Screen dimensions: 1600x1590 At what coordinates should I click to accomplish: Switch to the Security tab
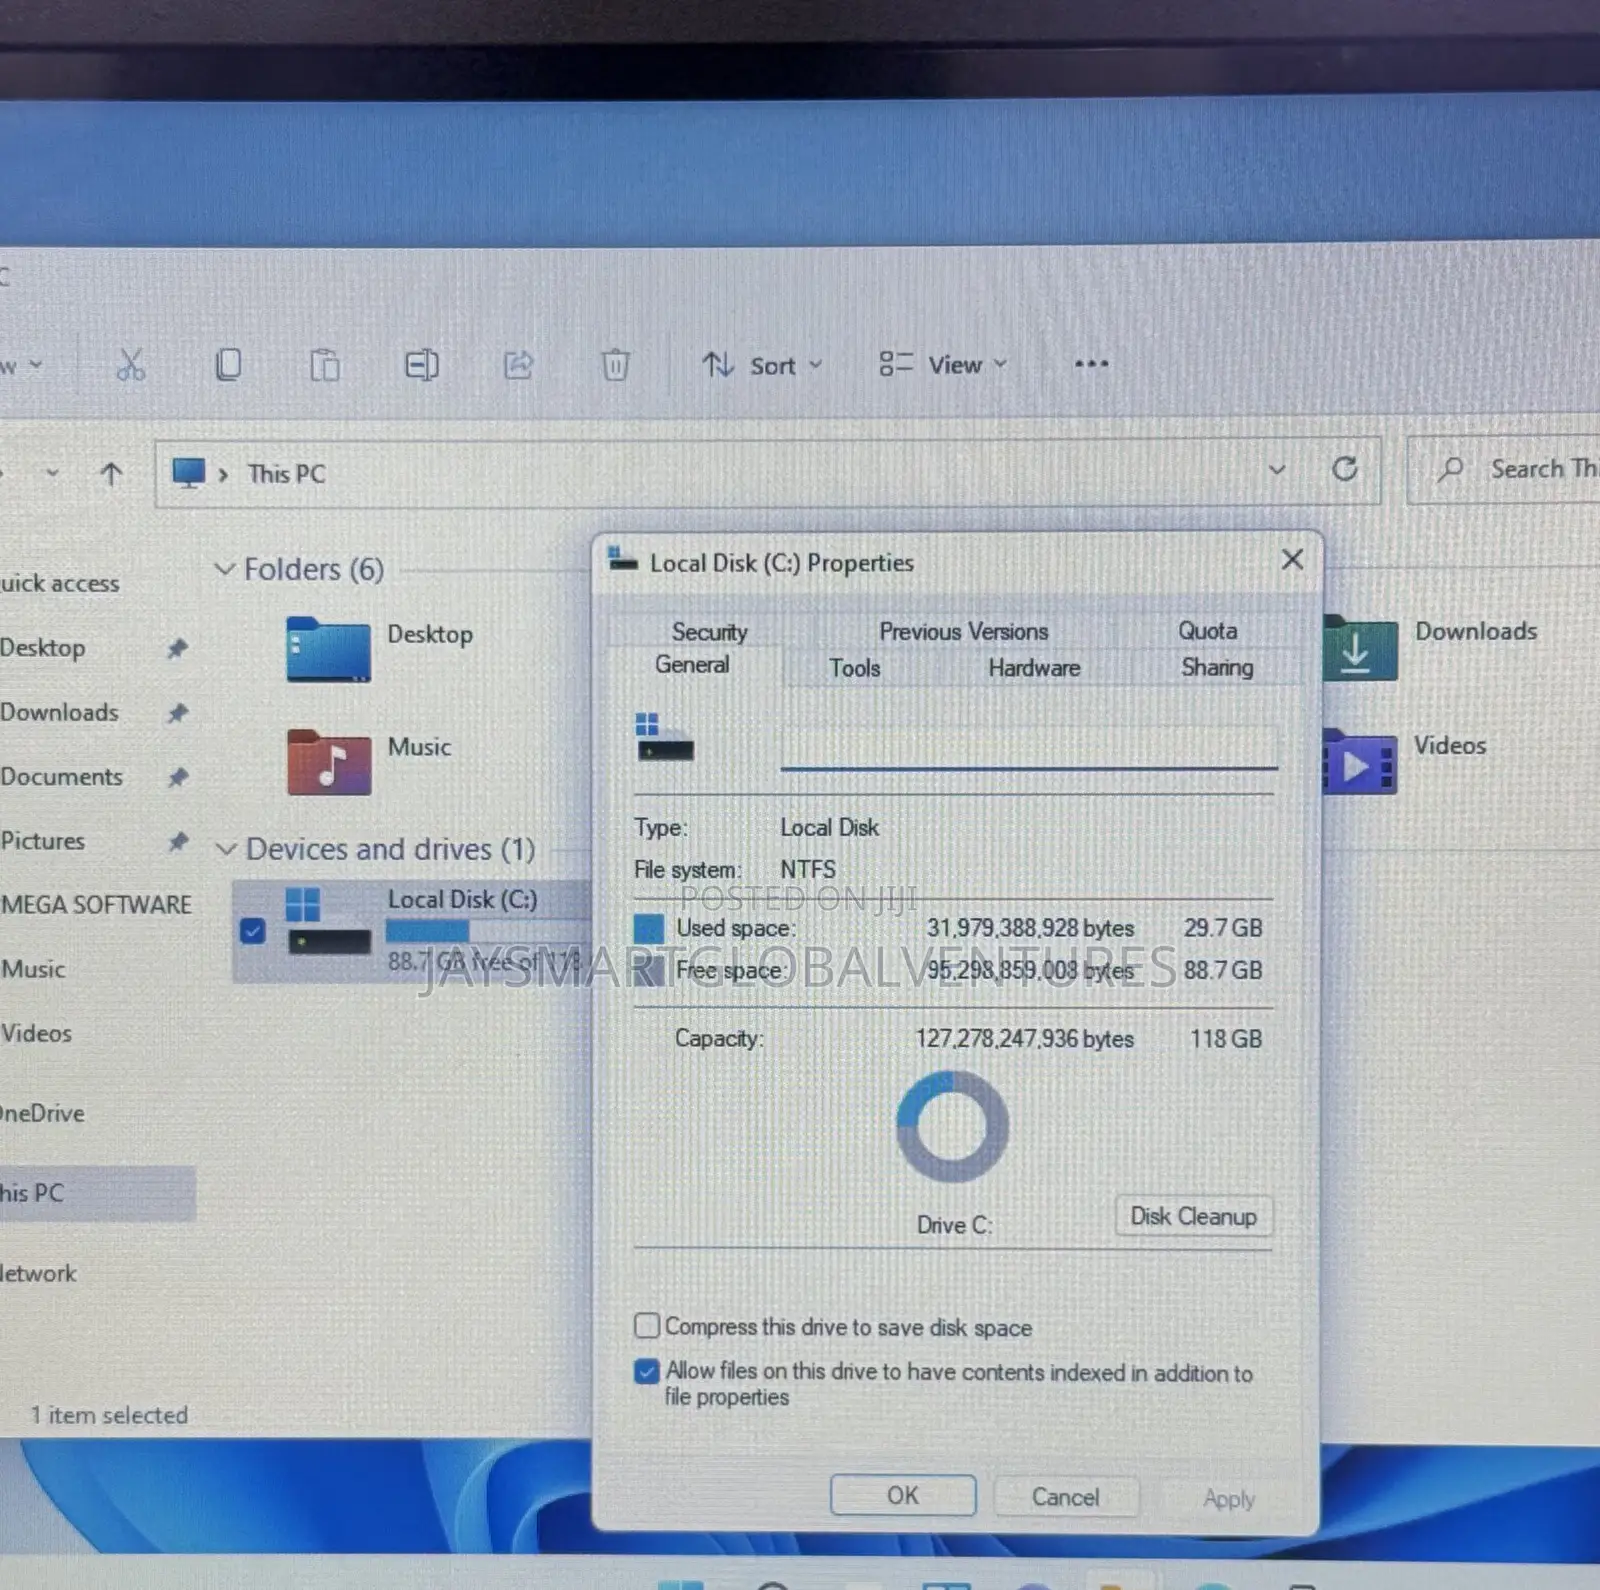coord(709,632)
